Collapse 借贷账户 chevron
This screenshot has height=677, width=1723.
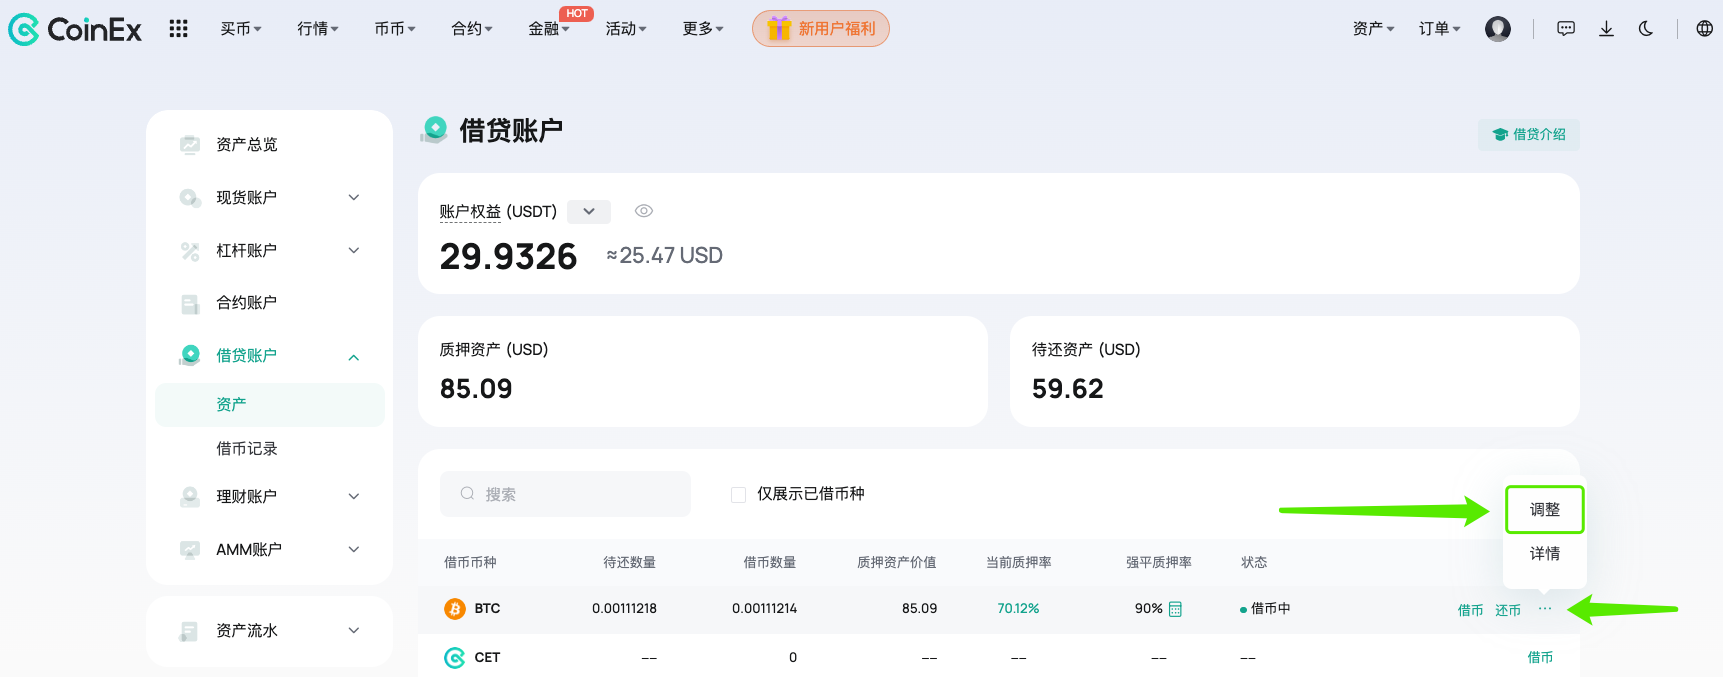tap(354, 356)
